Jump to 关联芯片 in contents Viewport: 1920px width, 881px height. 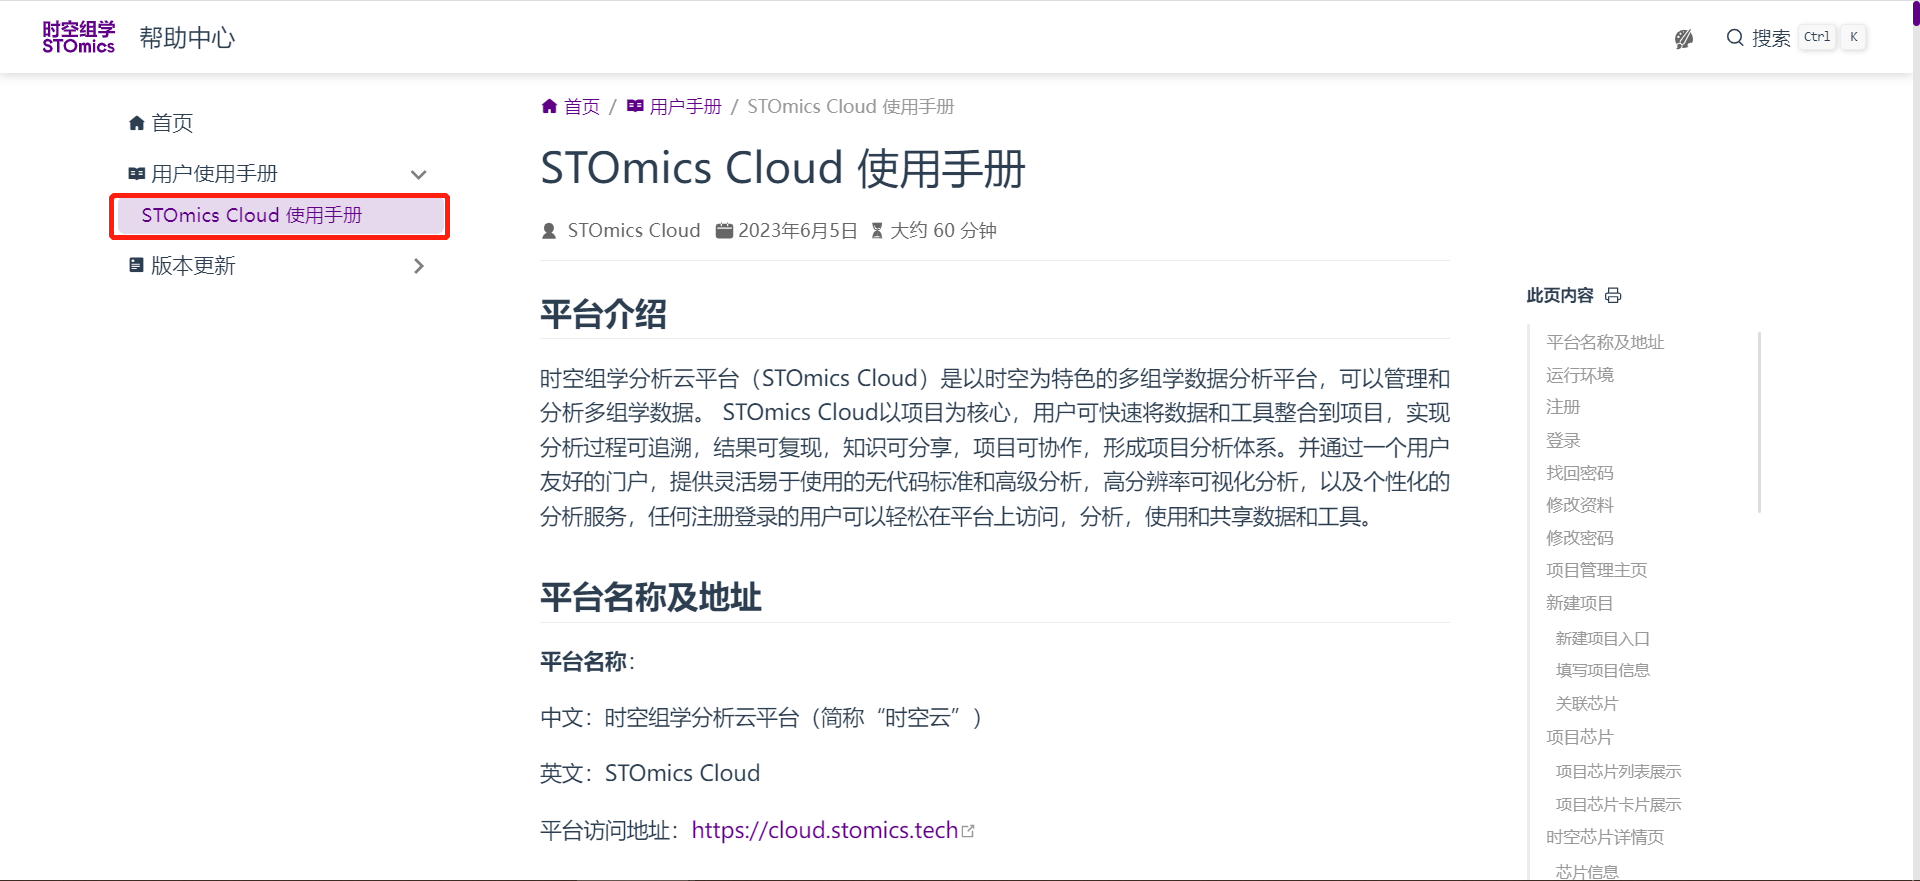(1587, 703)
